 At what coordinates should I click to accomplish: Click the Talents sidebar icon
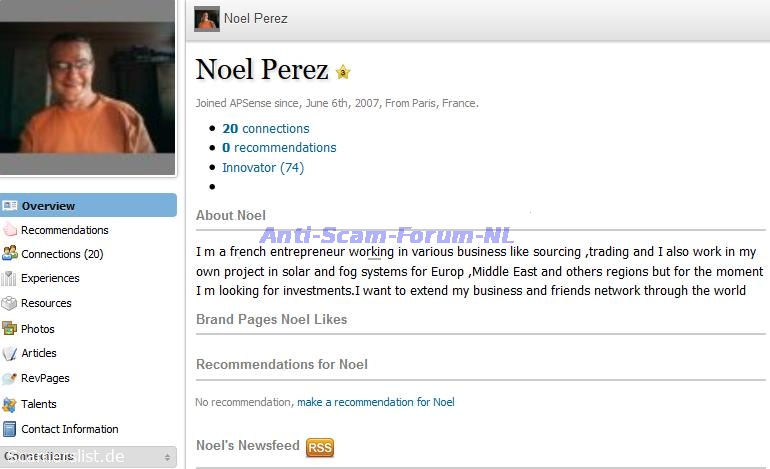click(x=10, y=404)
